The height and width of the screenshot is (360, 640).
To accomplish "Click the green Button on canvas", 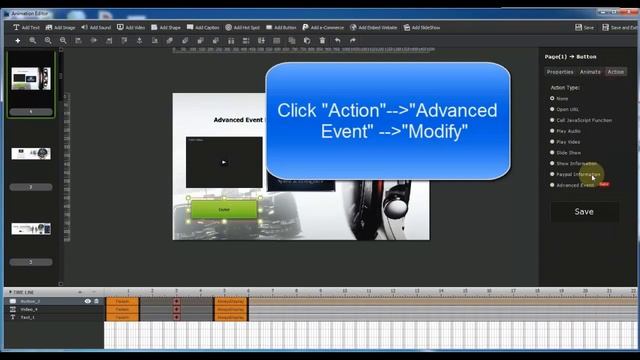I will pos(224,209).
